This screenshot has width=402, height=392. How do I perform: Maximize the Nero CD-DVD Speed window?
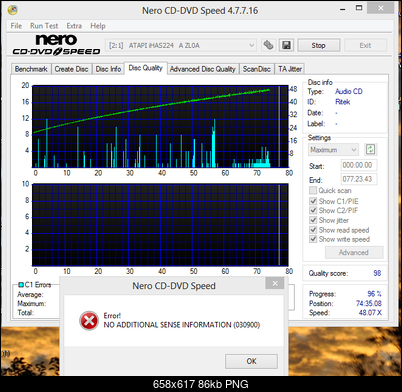pos(359,8)
